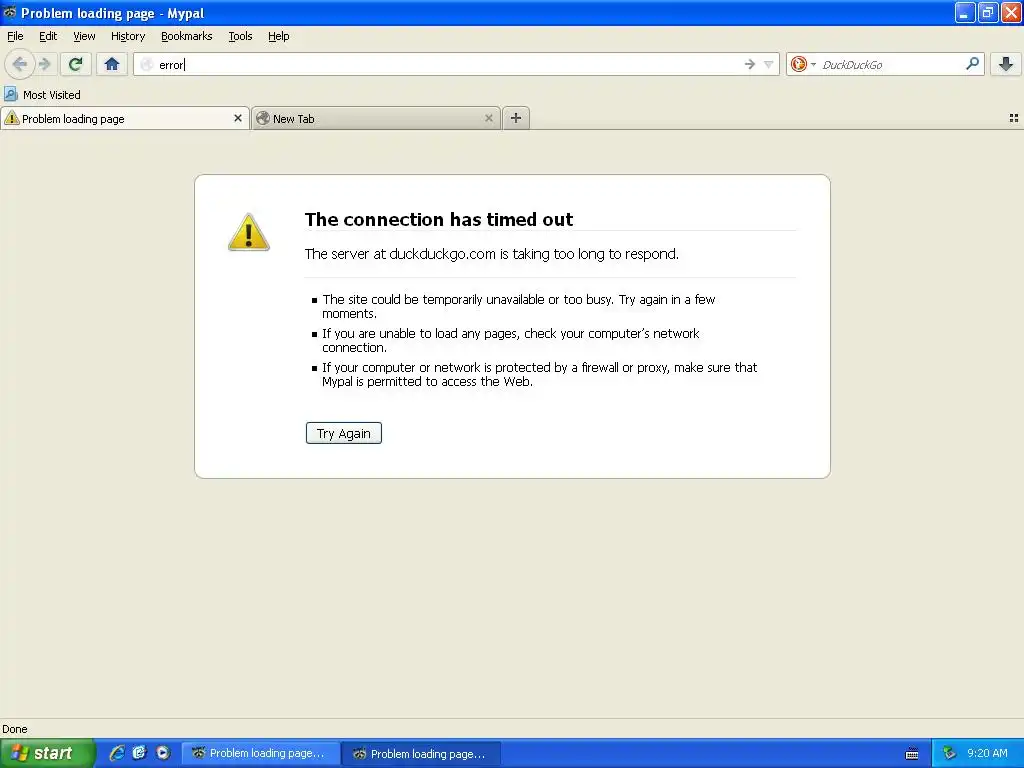1024x768 pixels.
Task: Open the View menu
Action: [84, 36]
